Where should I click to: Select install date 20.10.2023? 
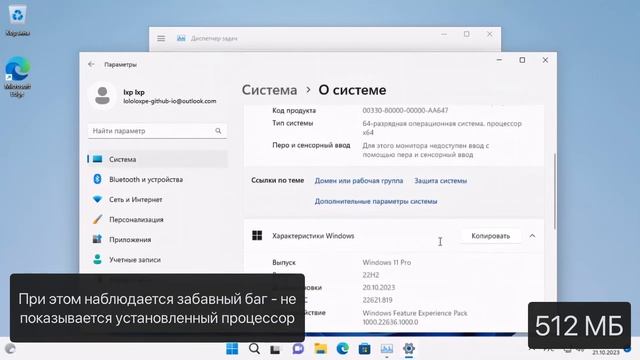coord(379,287)
